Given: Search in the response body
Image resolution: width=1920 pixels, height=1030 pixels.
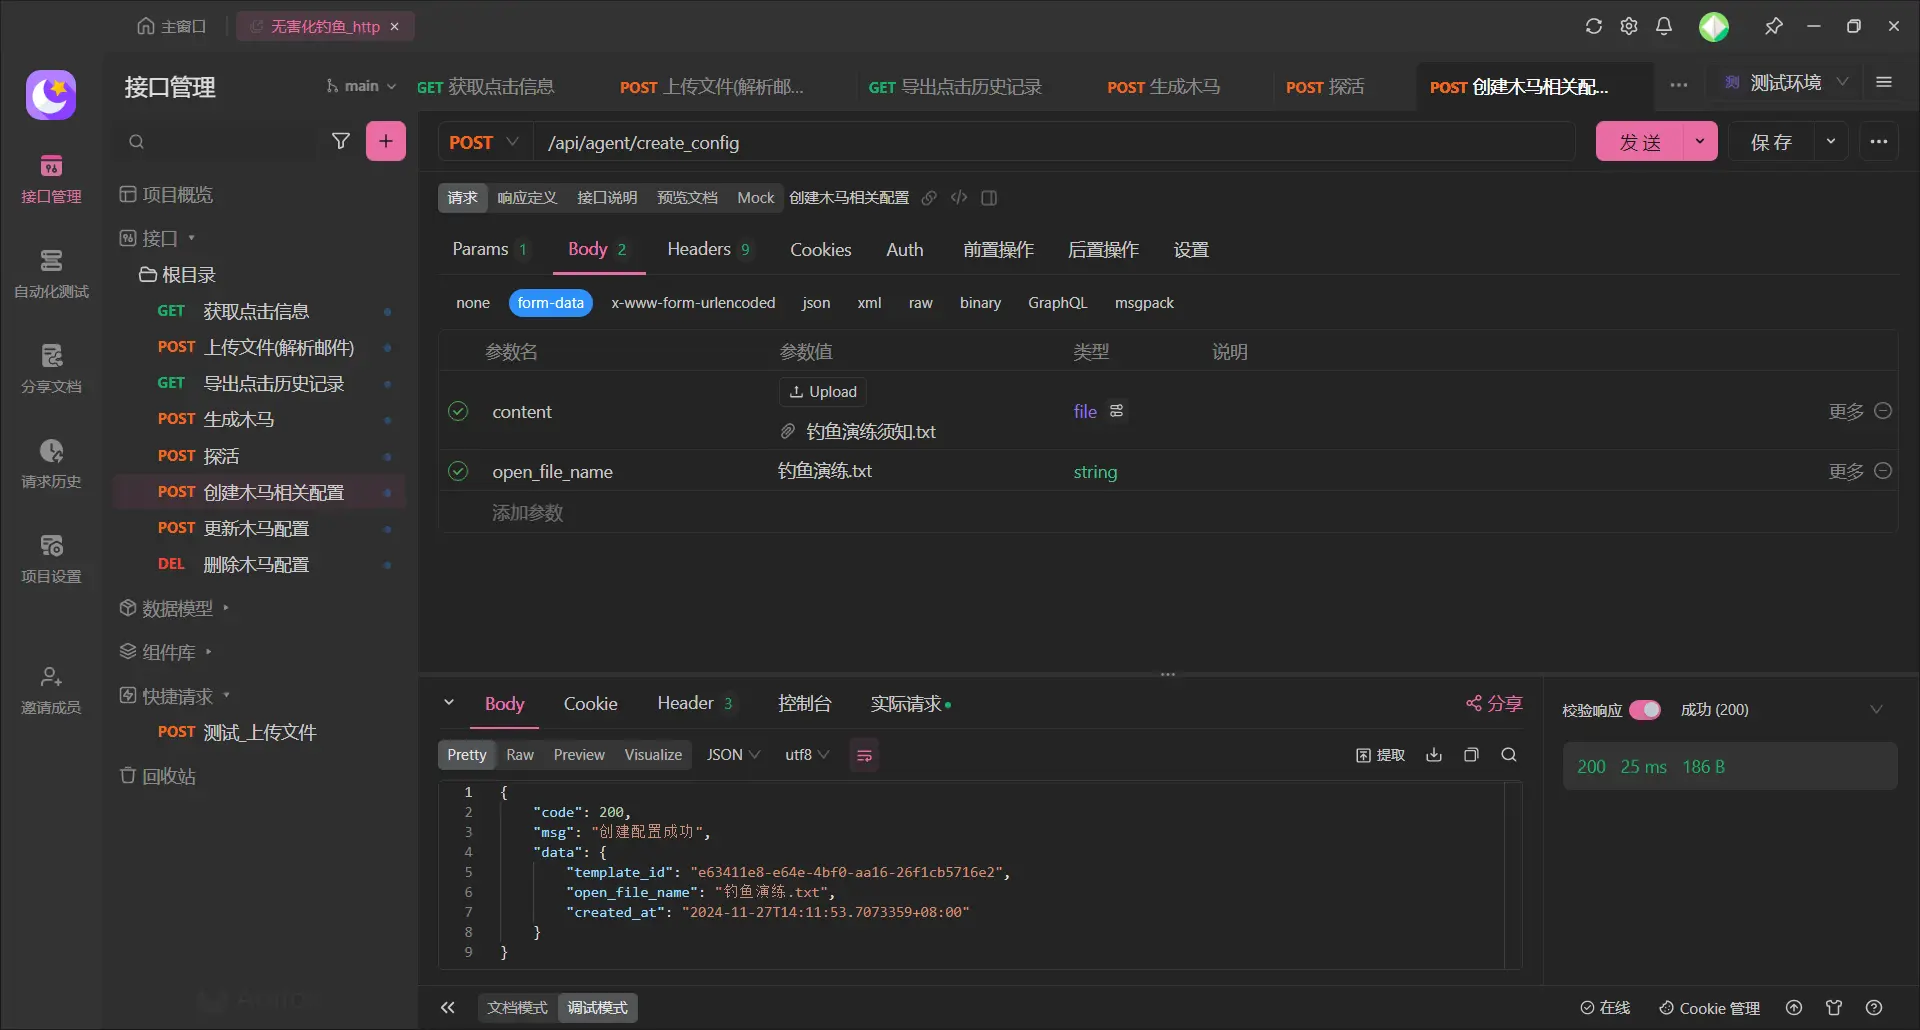Looking at the screenshot, I should [x=1509, y=755].
